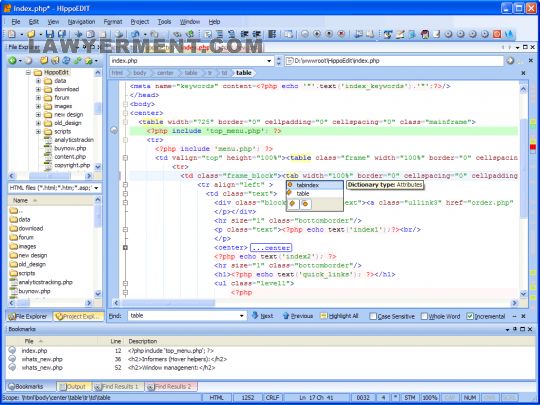
Task: Click the editor vertical scrollbar thumb
Action: pos(523,168)
